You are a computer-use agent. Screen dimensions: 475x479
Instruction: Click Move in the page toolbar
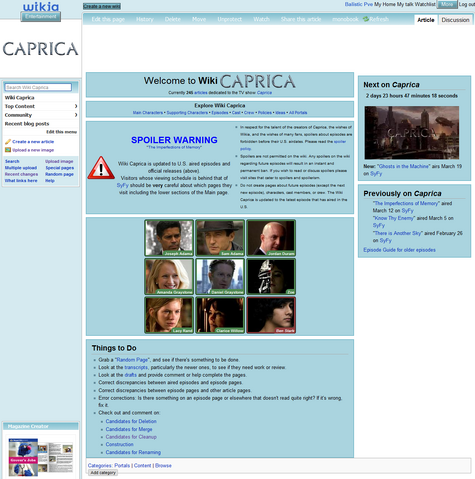pos(199,19)
